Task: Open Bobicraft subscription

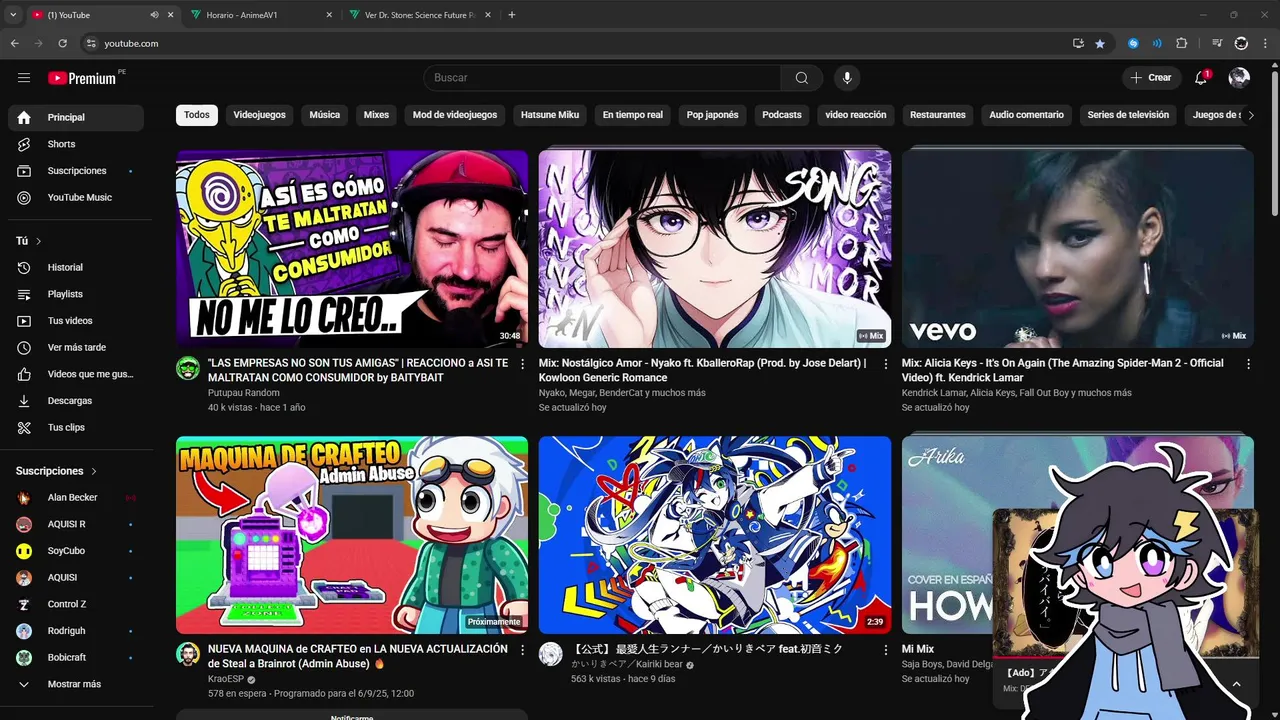Action: tap(76, 658)
